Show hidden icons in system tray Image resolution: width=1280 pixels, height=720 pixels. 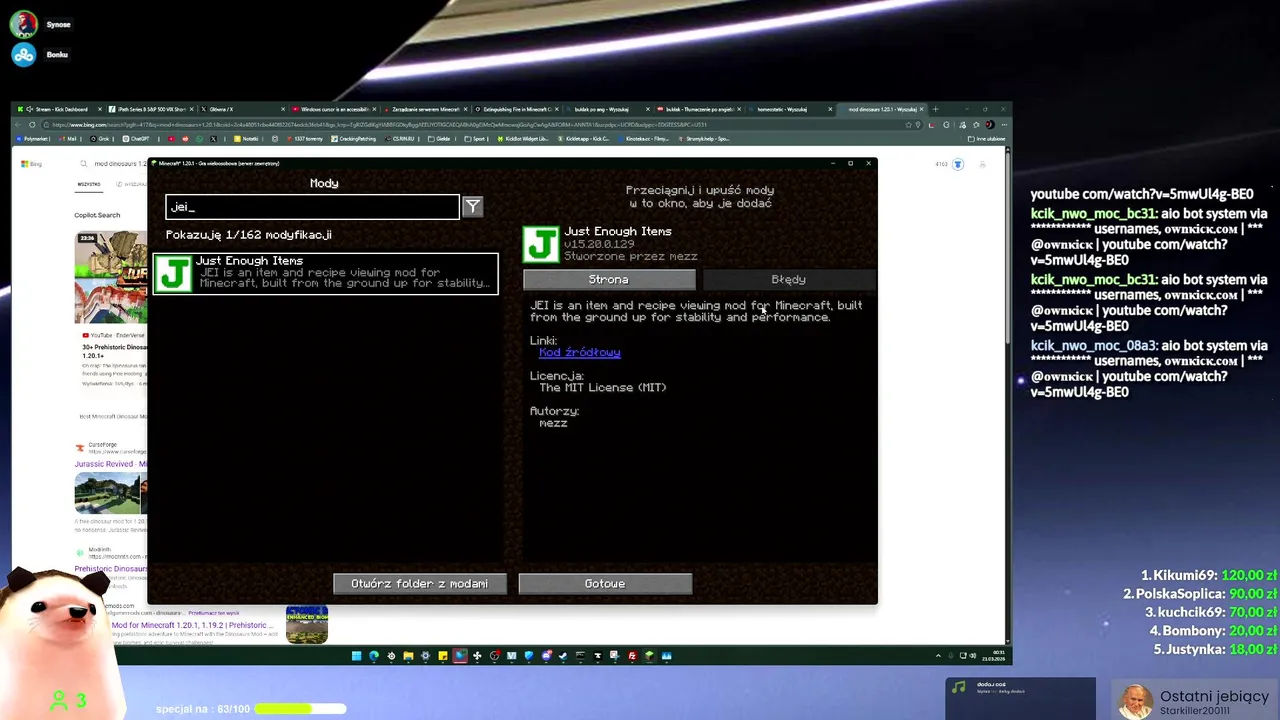pyautogui.click(x=938, y=656)
